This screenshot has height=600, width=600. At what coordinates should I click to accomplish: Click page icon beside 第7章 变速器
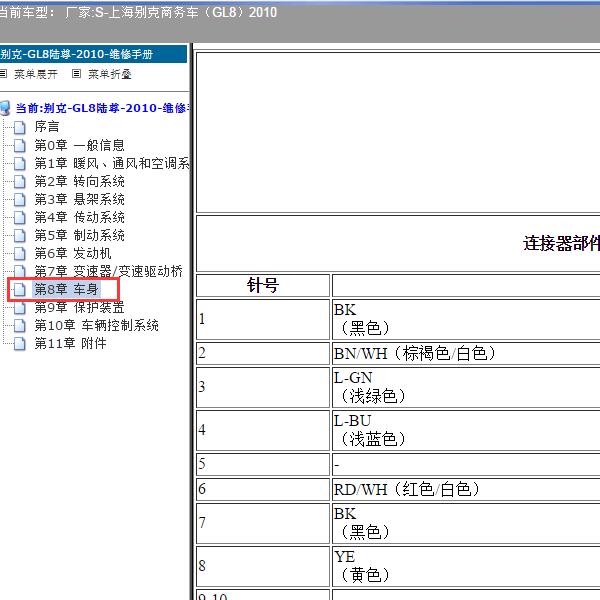[x=20, y=271]
